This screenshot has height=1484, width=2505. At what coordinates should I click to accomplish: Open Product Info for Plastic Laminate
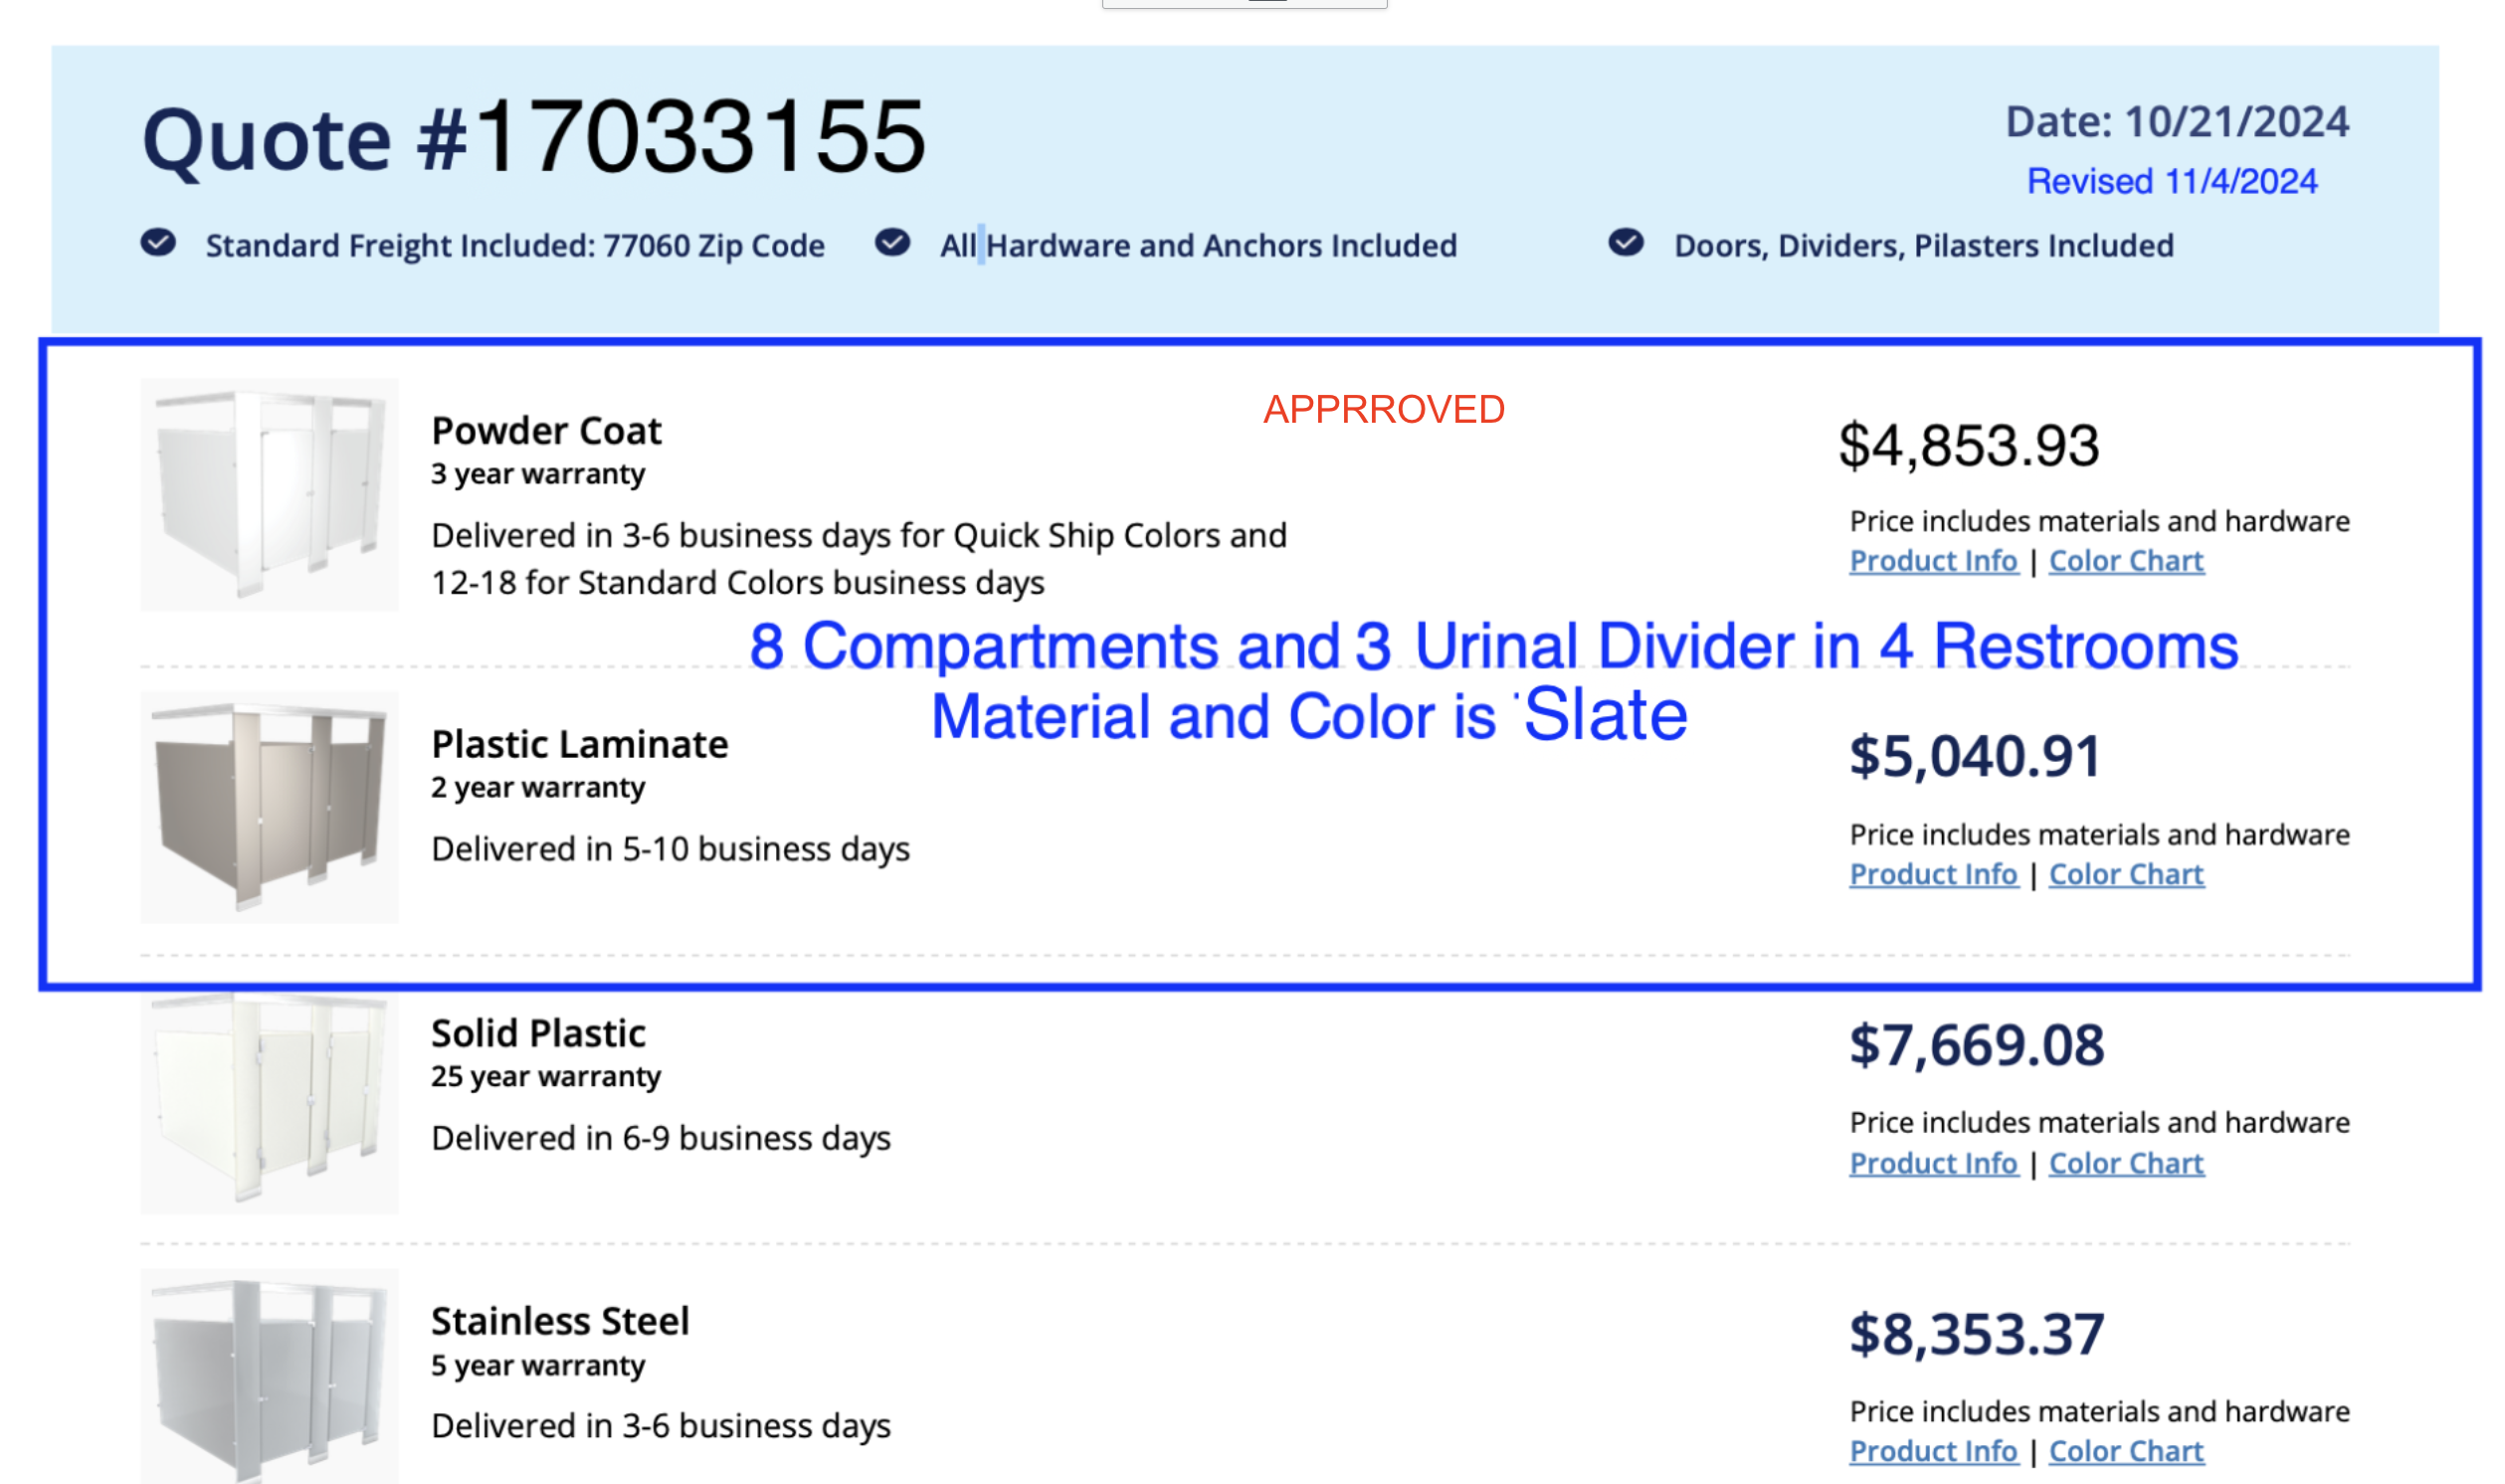[x=1933, y=874]
